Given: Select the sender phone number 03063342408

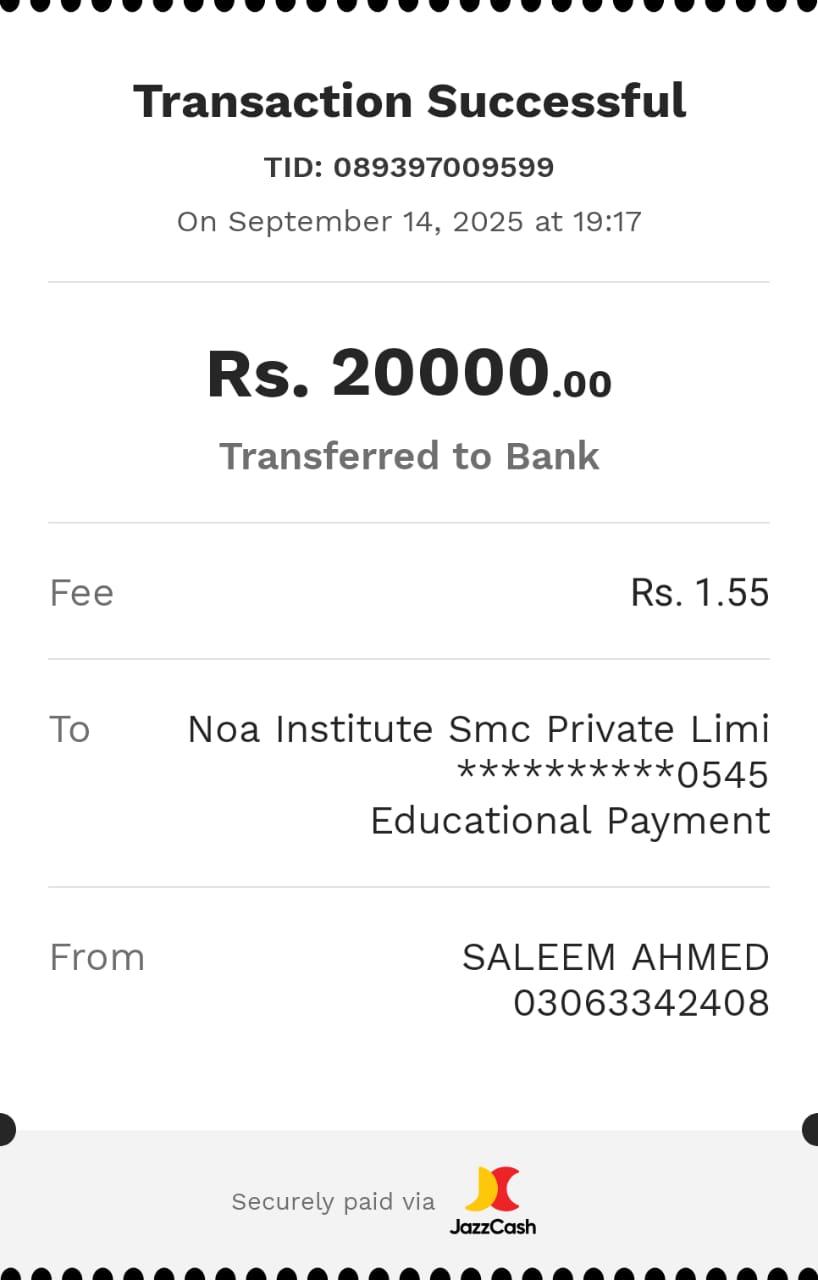Looking at the screenshot, I should tap(641, 1003).
